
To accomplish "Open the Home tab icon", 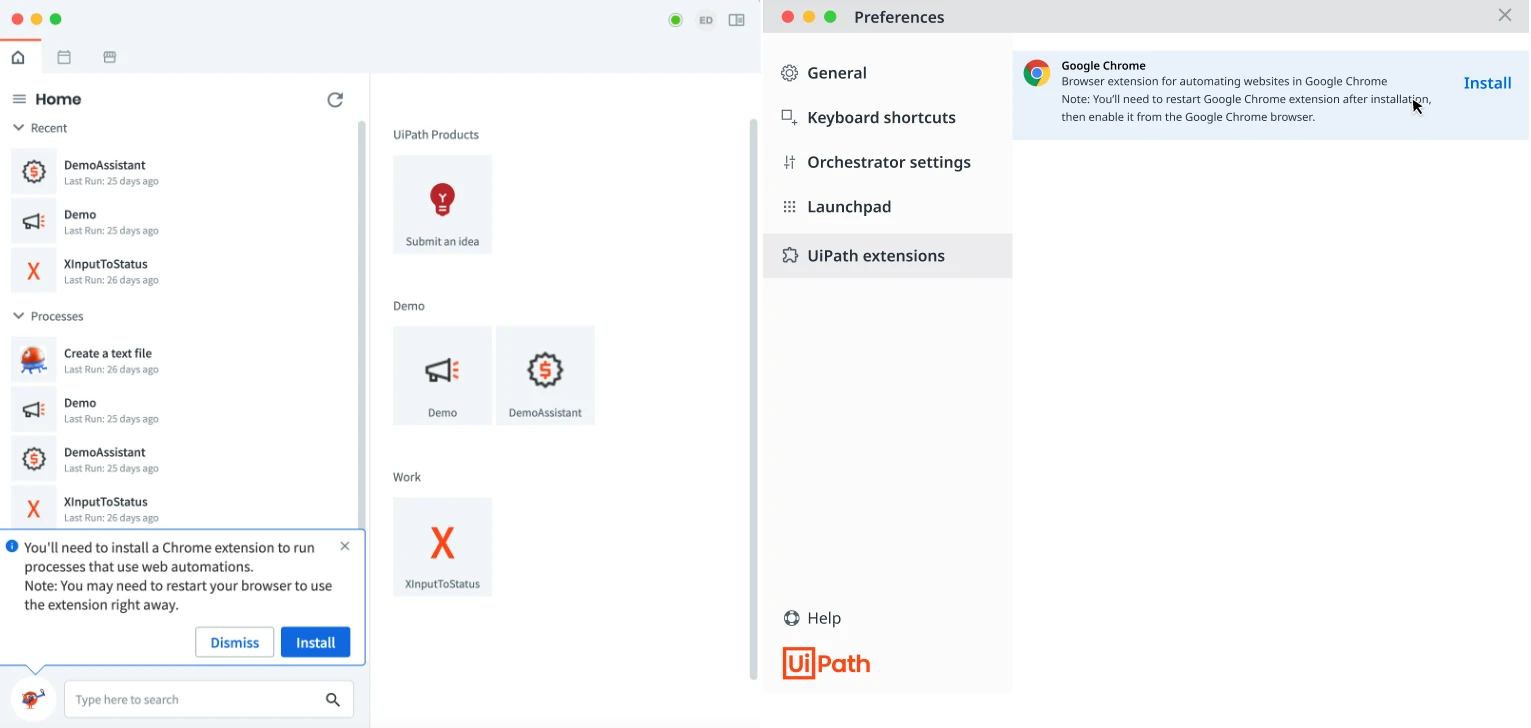I will (x=18, y=57).
